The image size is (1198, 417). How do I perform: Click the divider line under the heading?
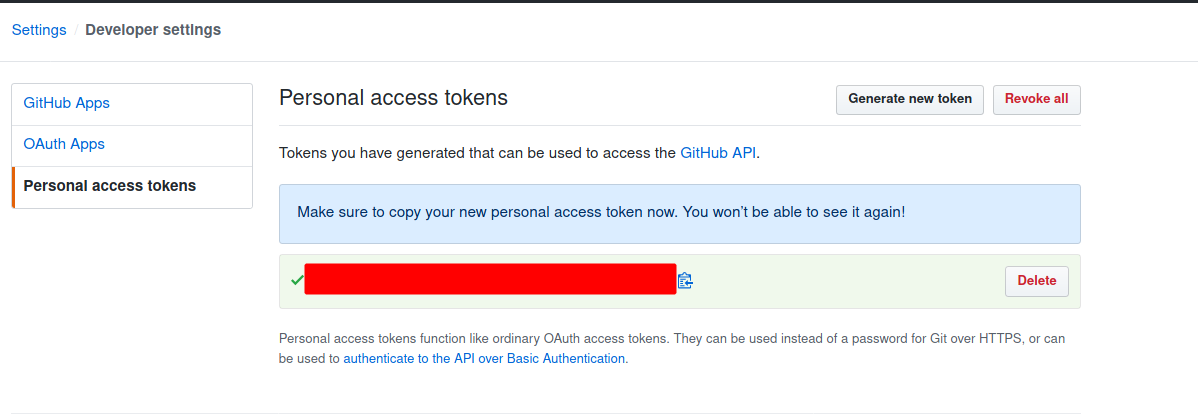point(679,125)
